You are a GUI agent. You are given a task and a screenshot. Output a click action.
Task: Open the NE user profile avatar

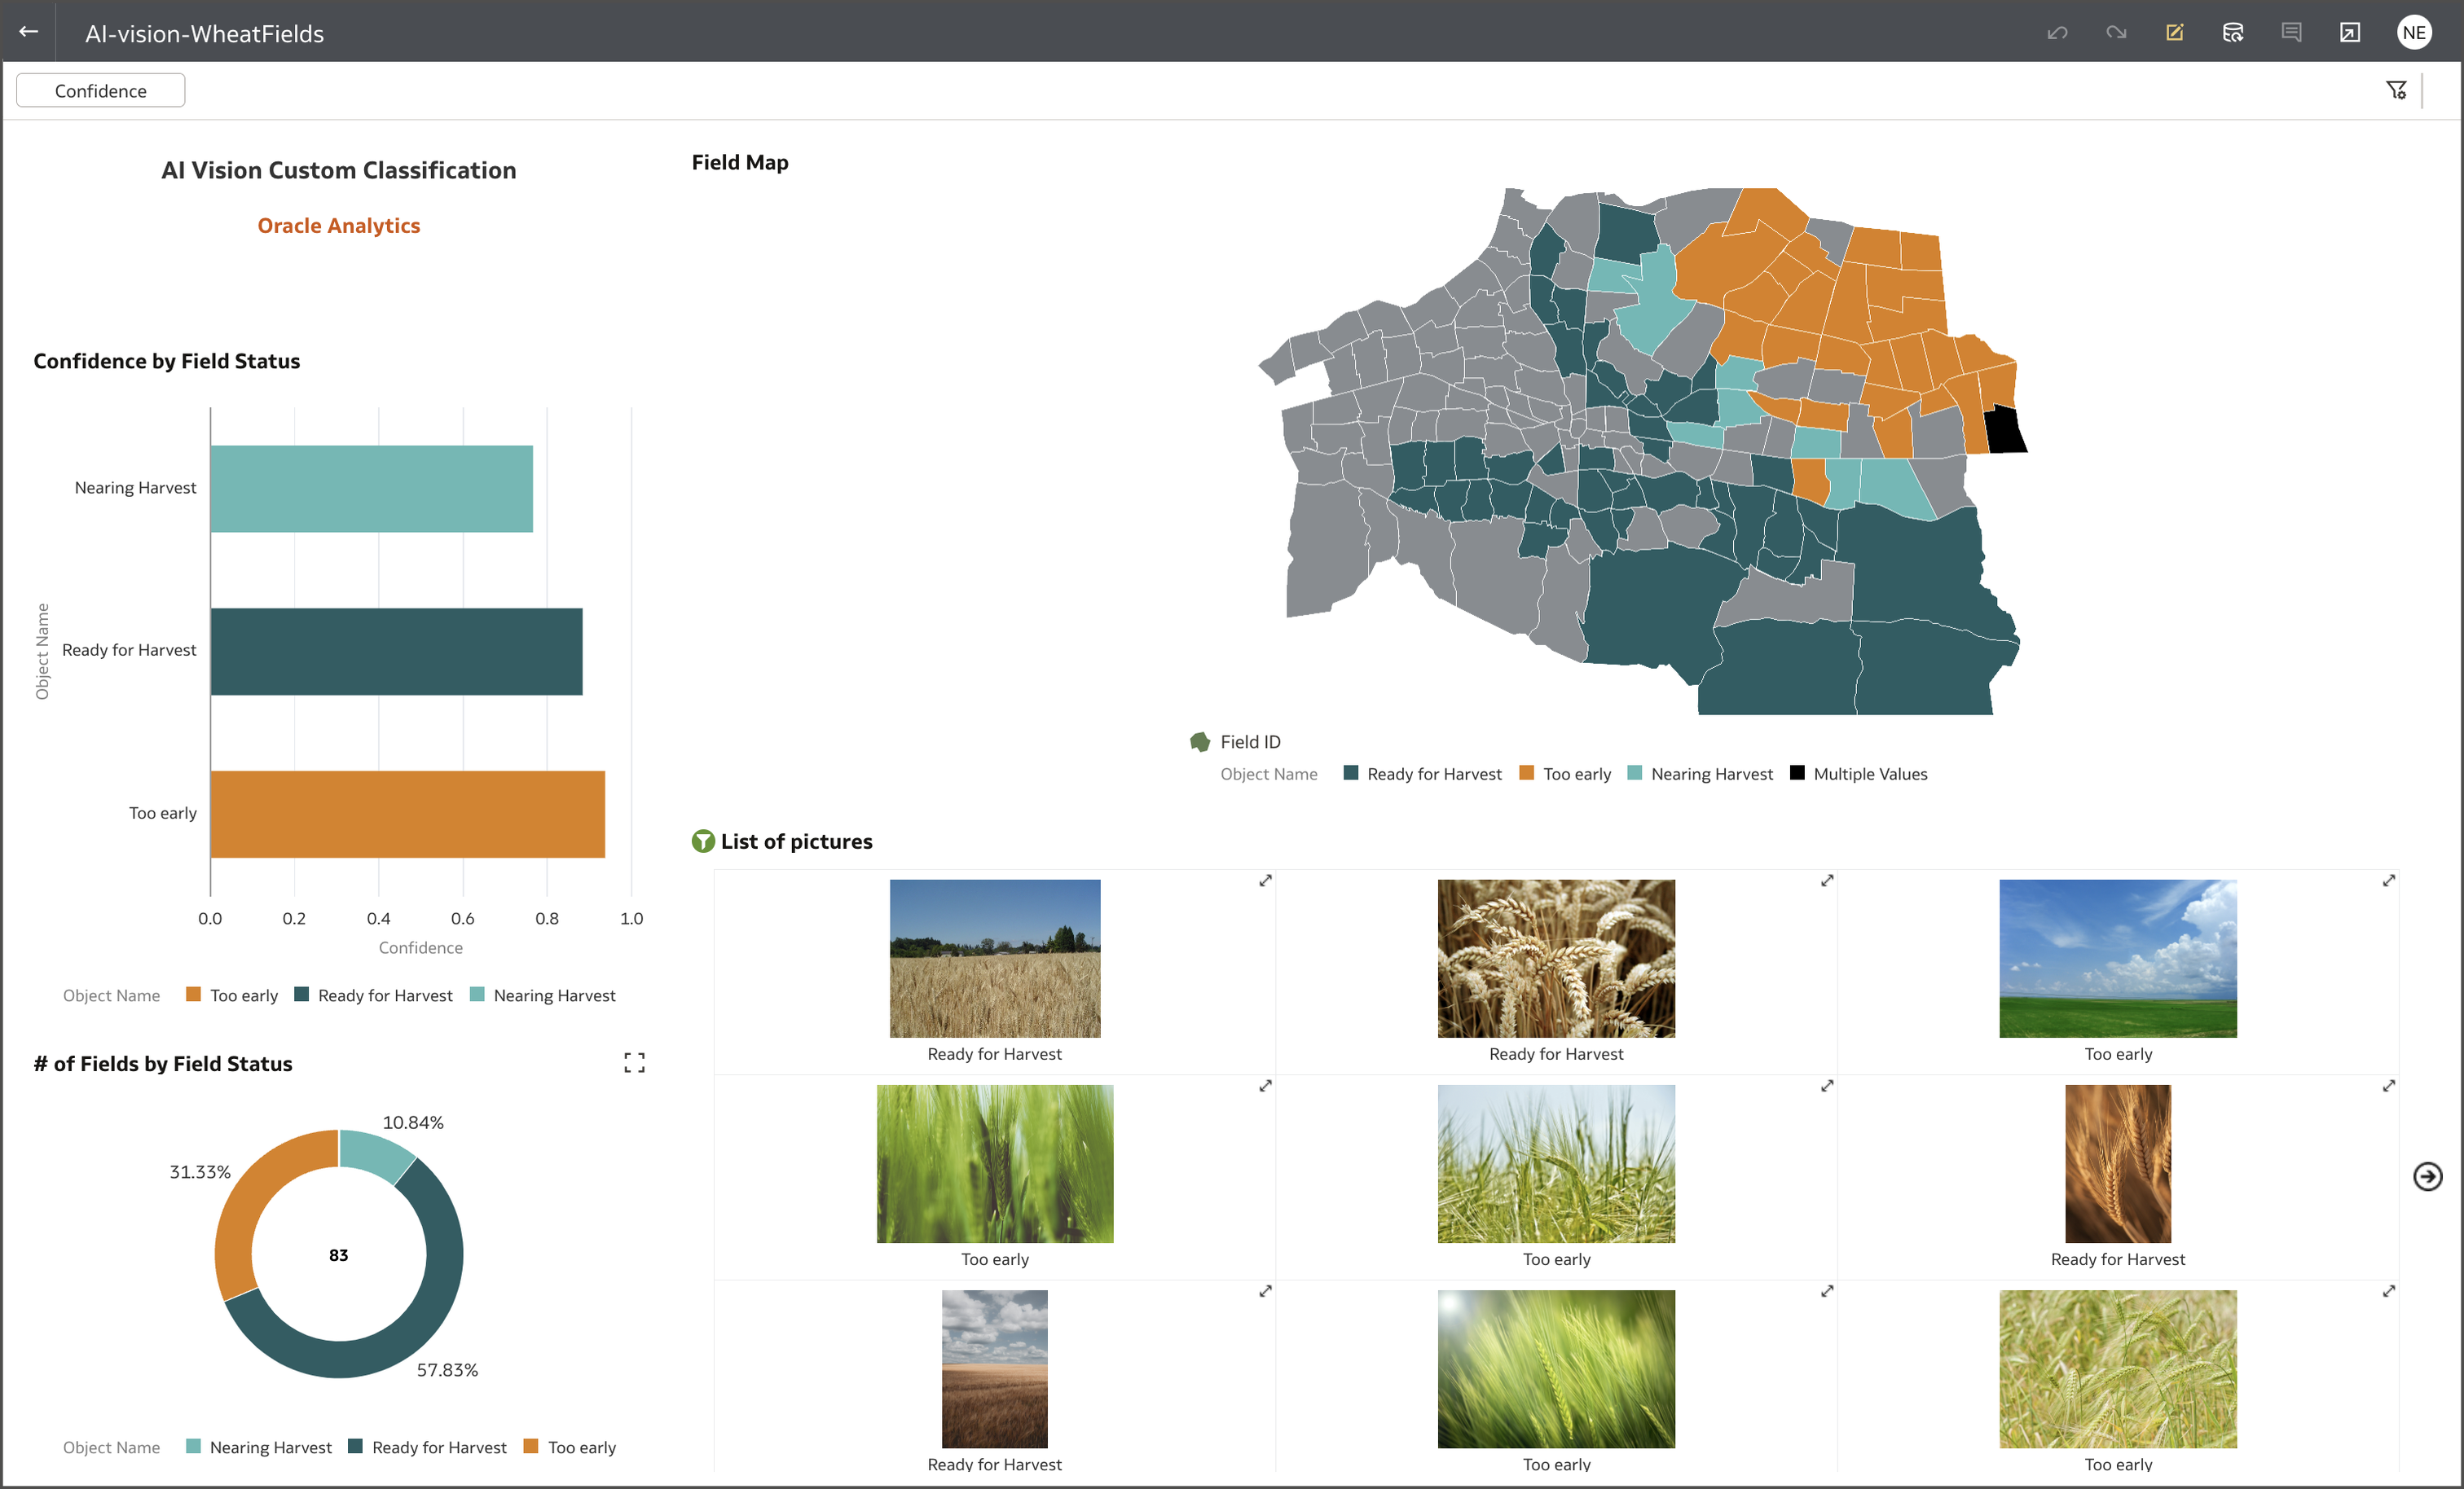coord(2413,33)
